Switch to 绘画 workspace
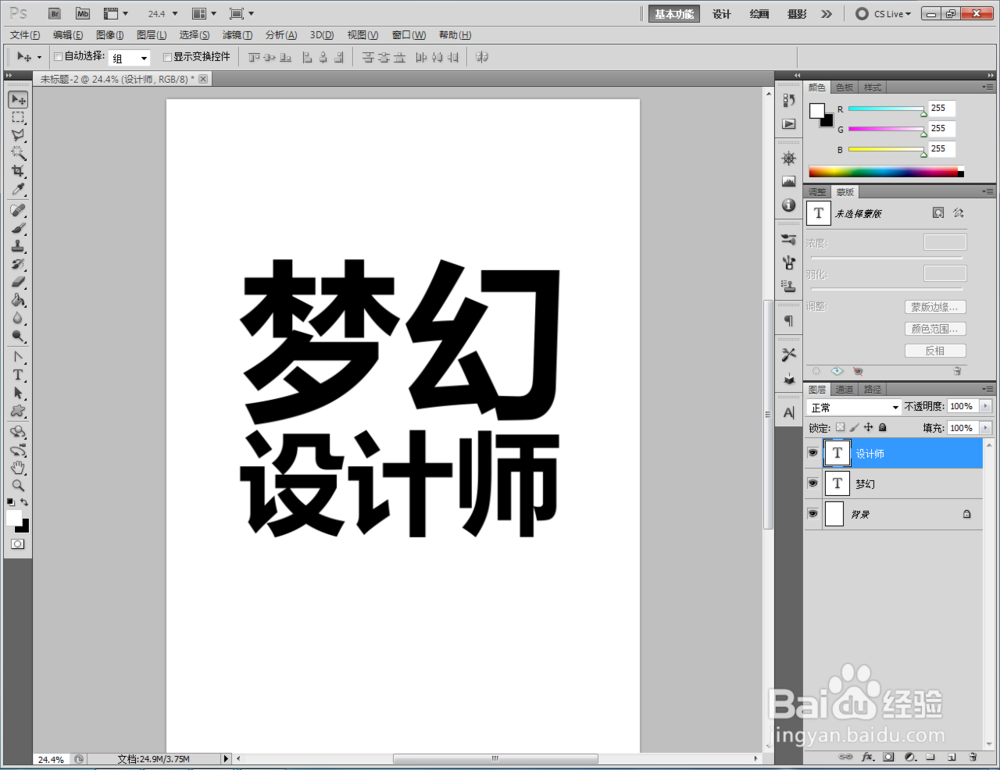 click(x=759, y=13)
